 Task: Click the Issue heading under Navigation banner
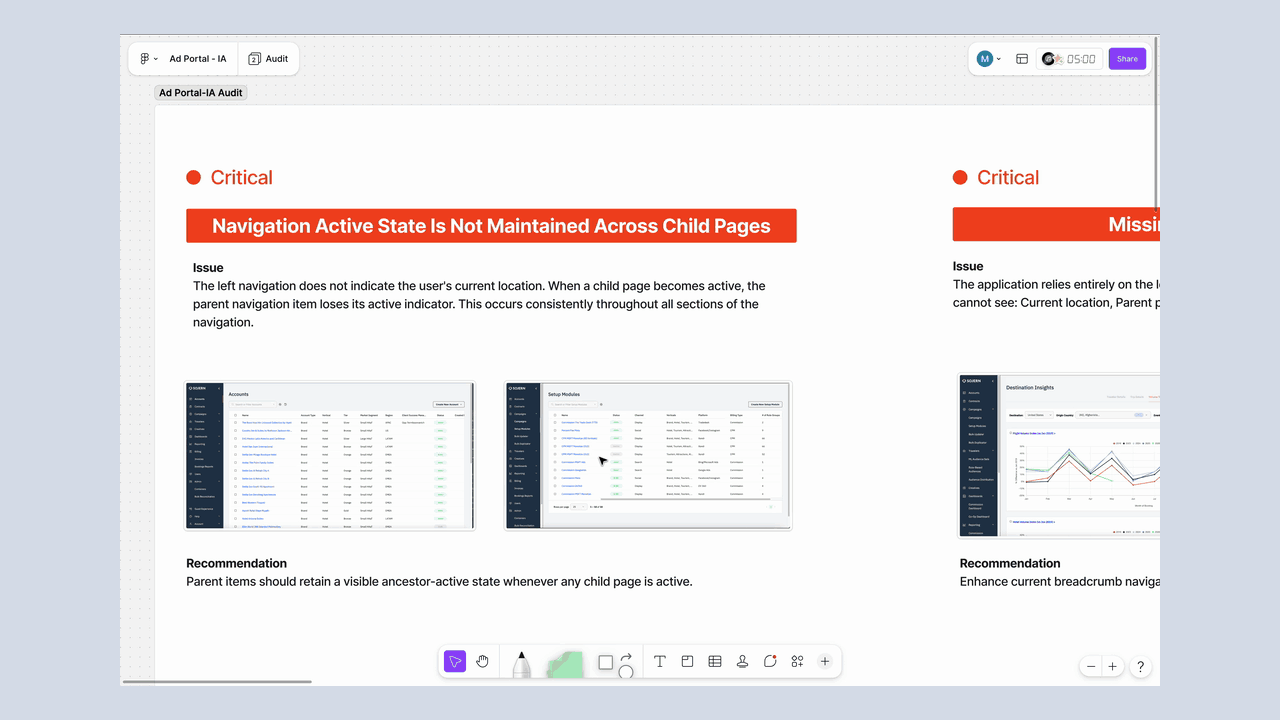(x=208, y=268)
